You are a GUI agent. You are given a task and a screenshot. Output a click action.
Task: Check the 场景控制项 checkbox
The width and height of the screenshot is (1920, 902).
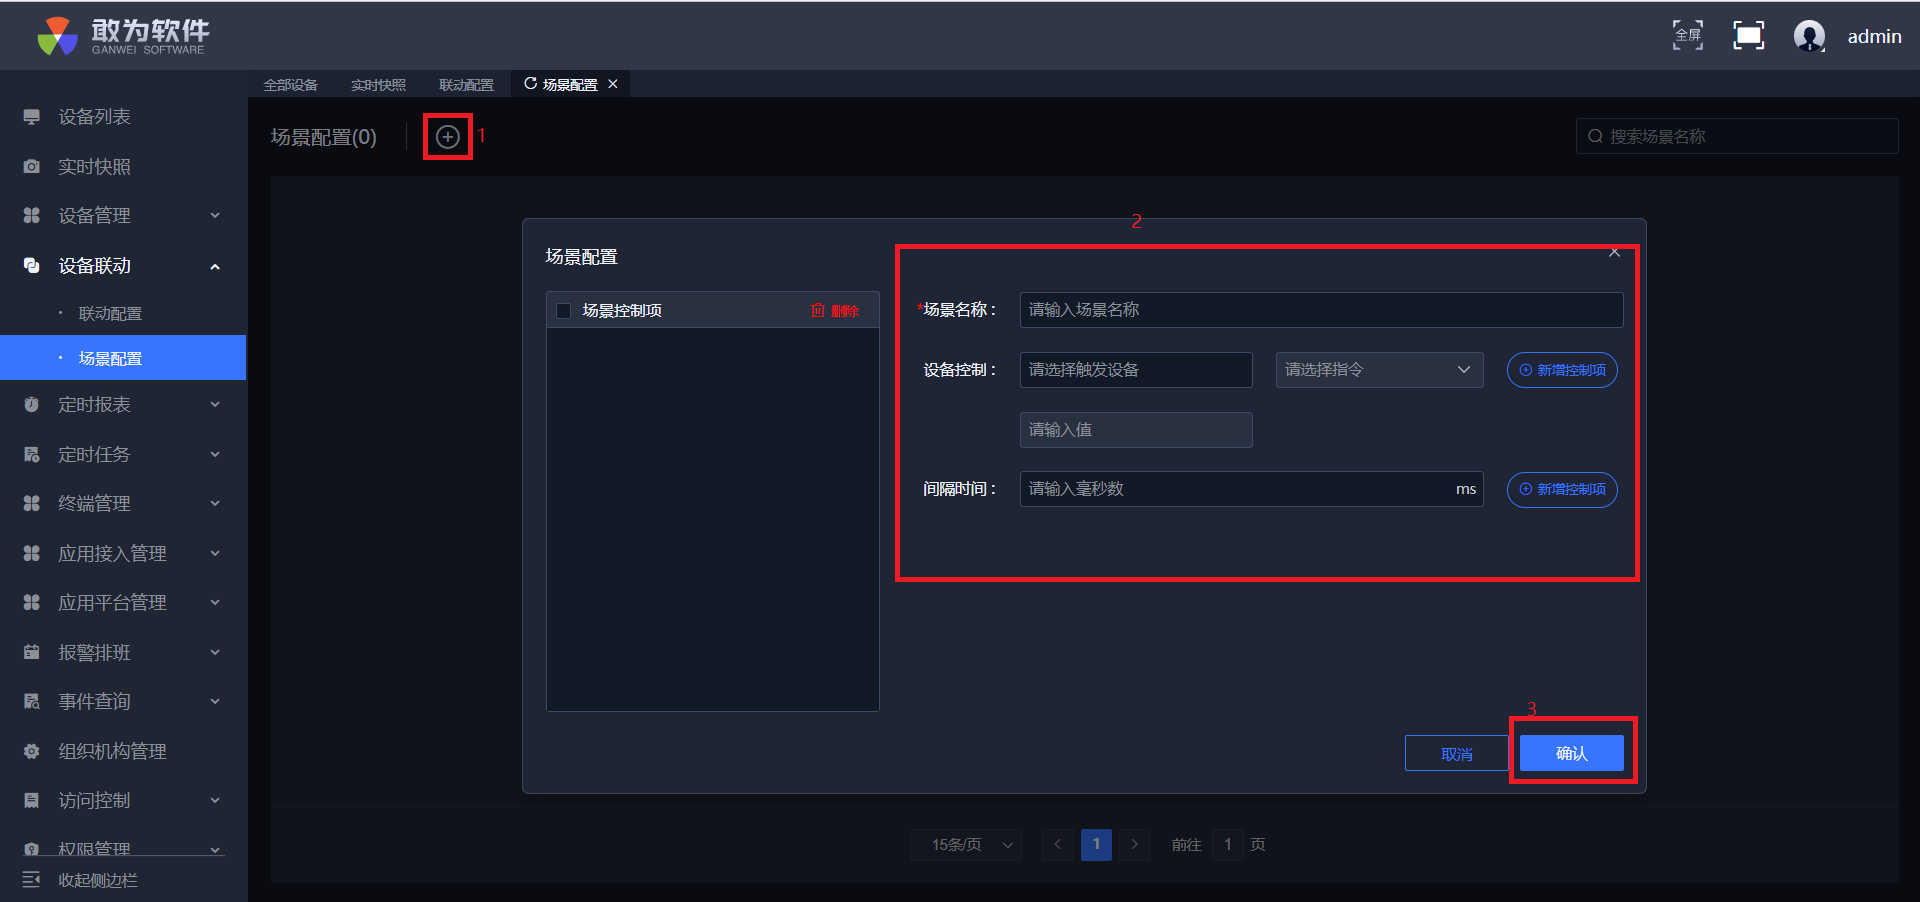tap(563, 311)
